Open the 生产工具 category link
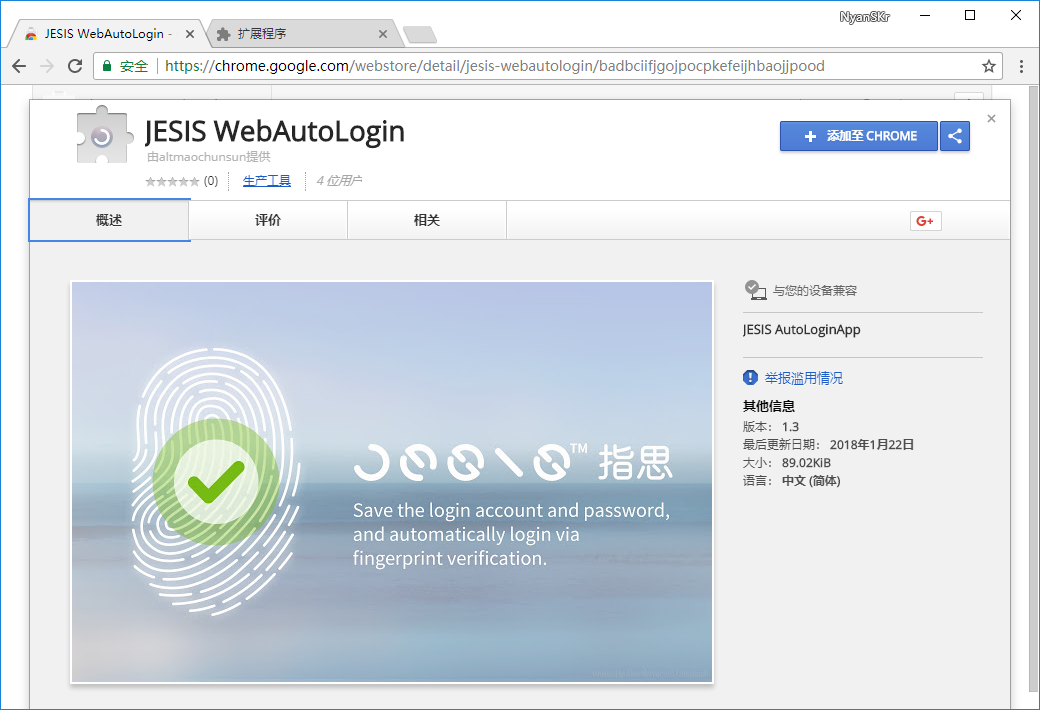This screenshot has width=1040, height=710. point(267,180)
